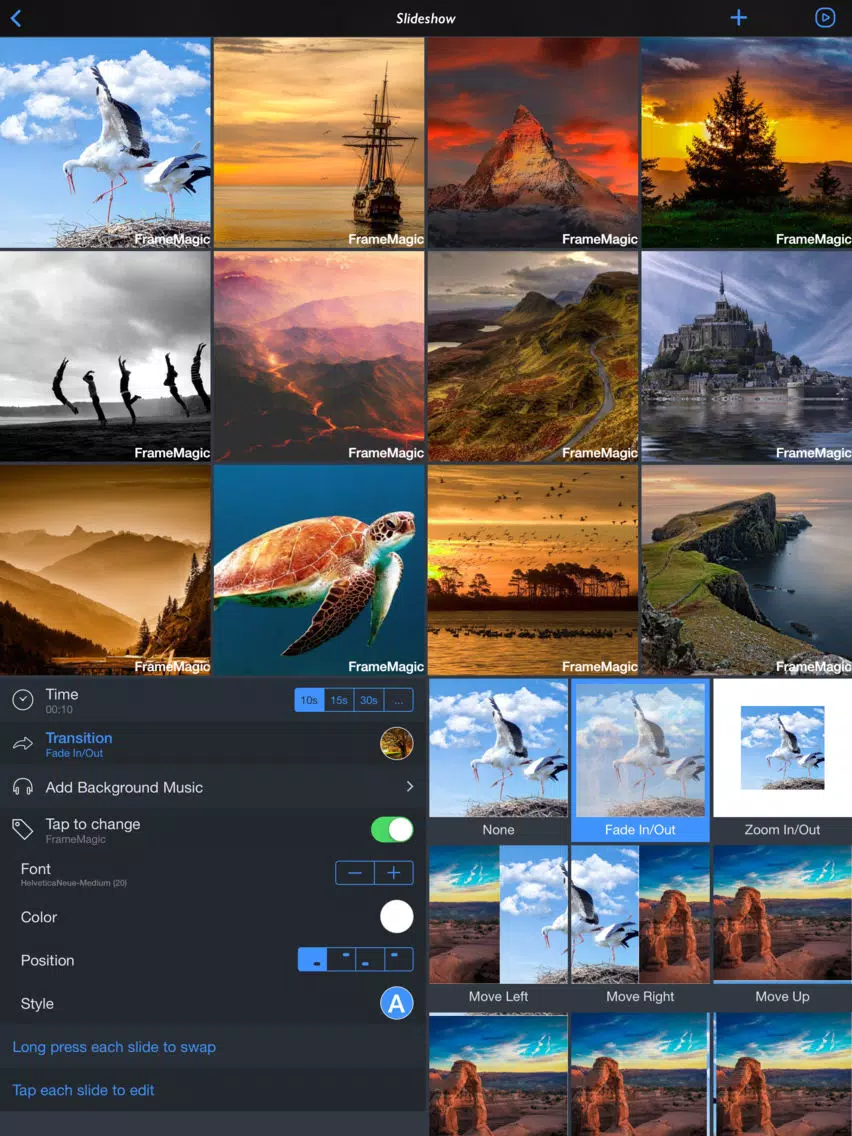The width and height of the screenshot is (852, 1136).
Task: Tap the pink misty mountains slide
Action: pyautogui.click(x=319, y=356)
